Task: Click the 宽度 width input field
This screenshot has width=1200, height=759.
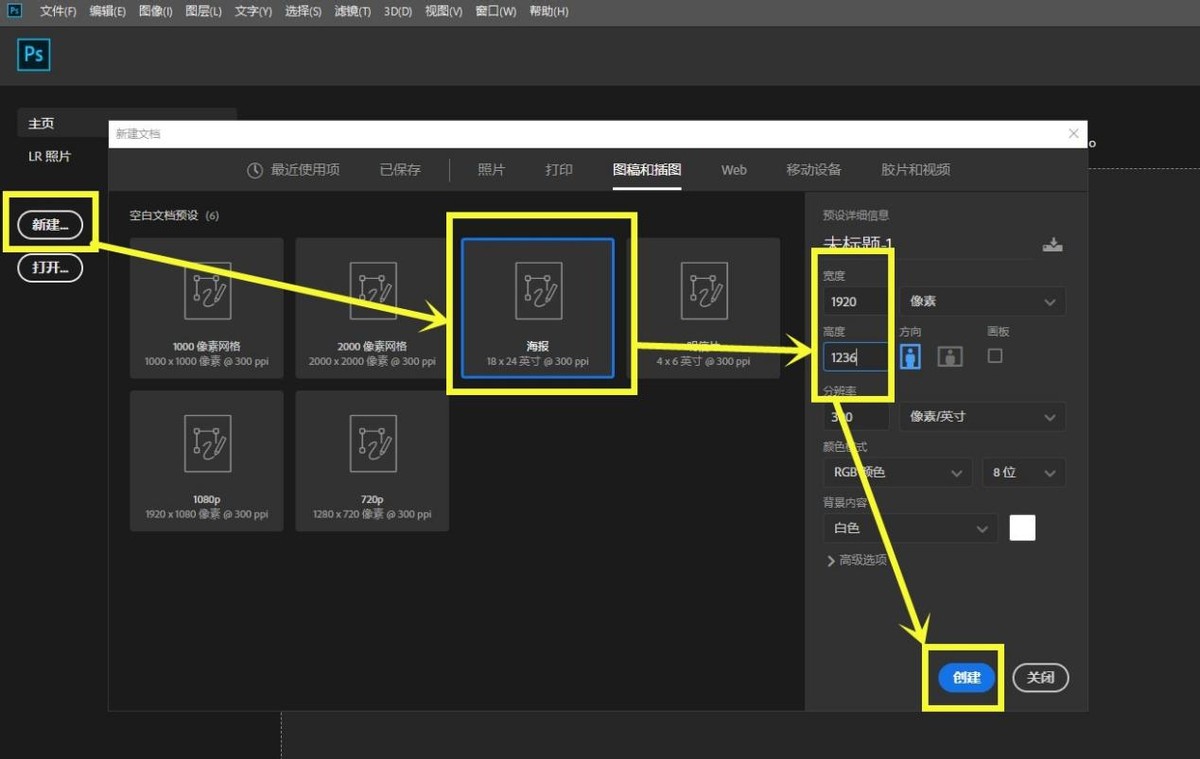Action: point(854,301)
